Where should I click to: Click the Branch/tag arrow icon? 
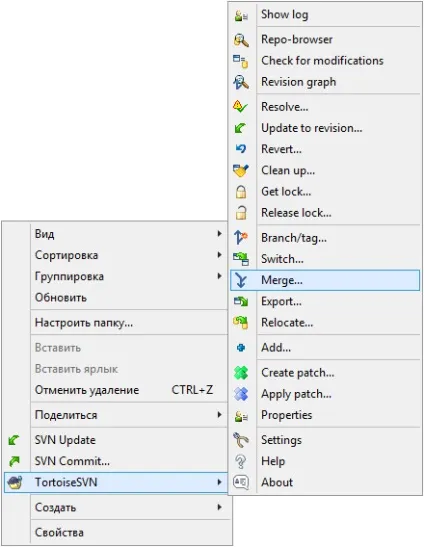point(241,237)
